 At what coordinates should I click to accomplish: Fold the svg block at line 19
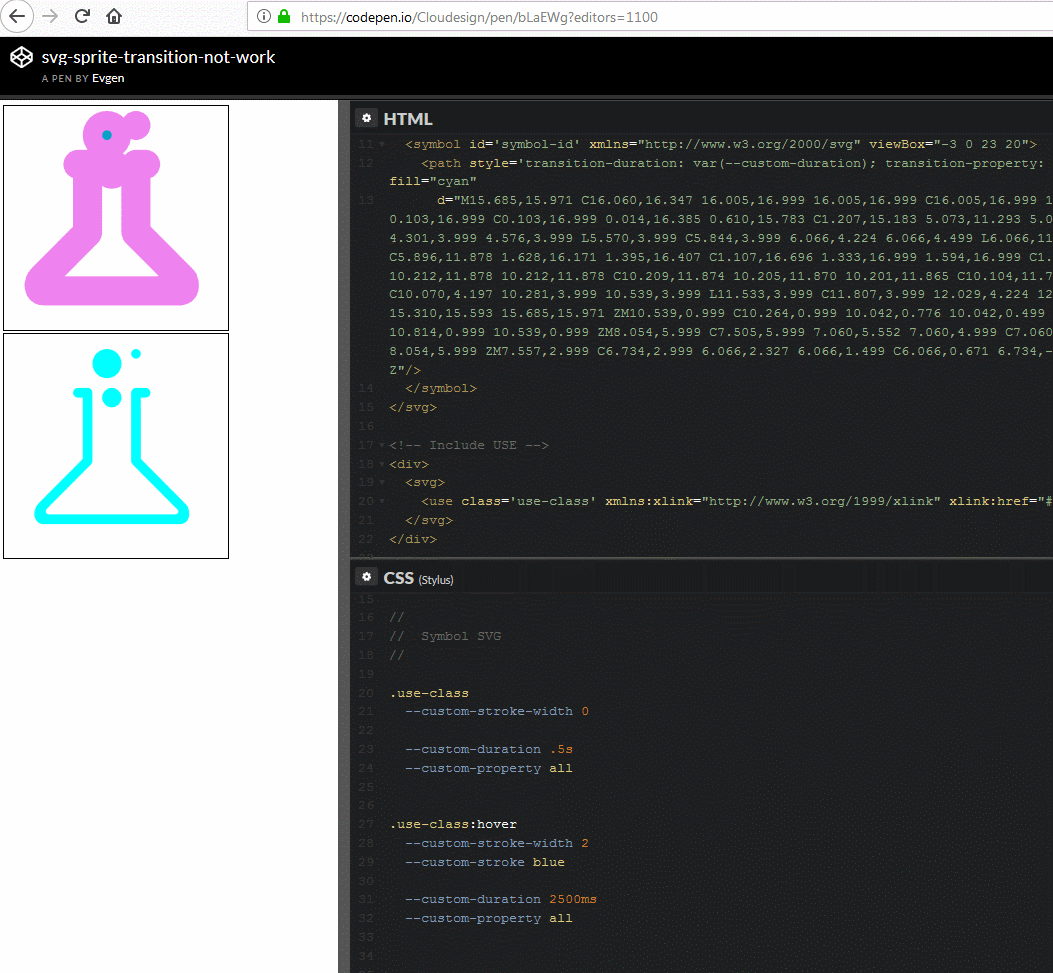382,483
